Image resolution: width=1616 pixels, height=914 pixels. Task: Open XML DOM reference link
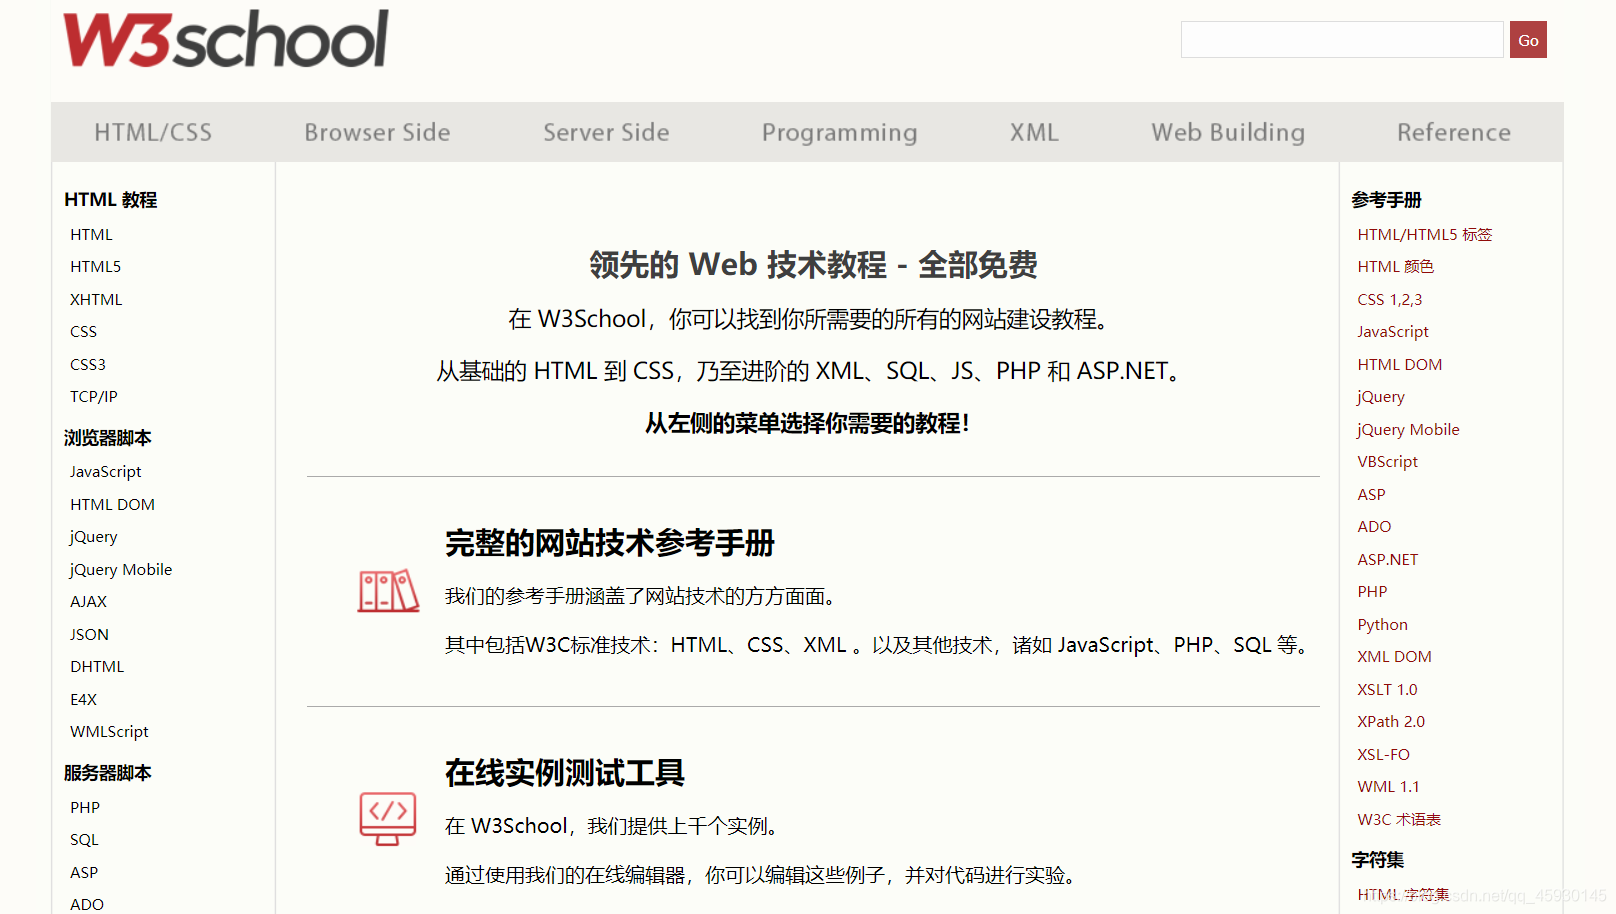[x=1394, y=657]
